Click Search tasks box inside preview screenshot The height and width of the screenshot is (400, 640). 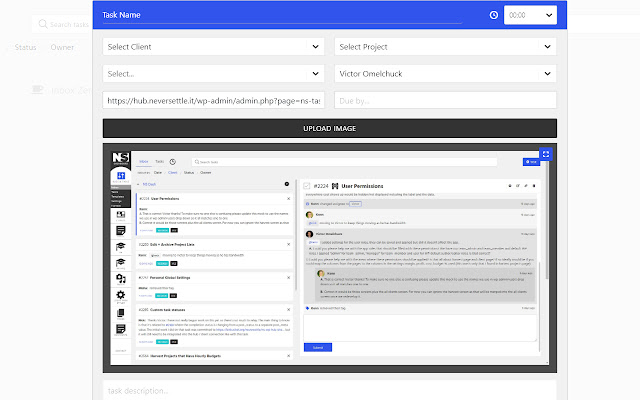pyautogui.click(x=344, y=162)
